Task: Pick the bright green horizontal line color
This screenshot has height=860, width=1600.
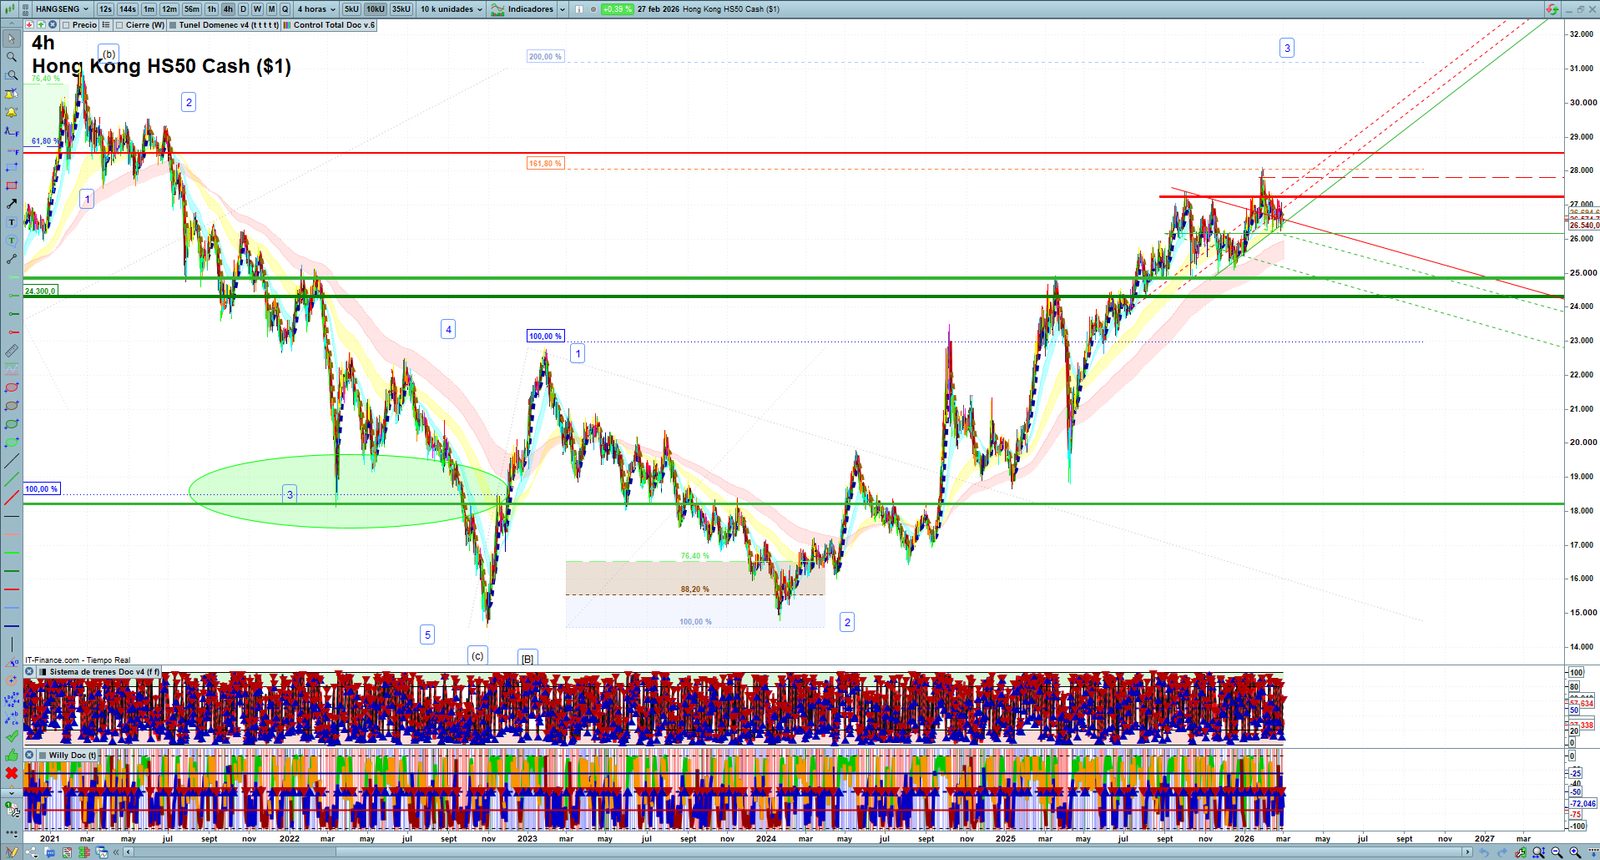Action: 11,552
